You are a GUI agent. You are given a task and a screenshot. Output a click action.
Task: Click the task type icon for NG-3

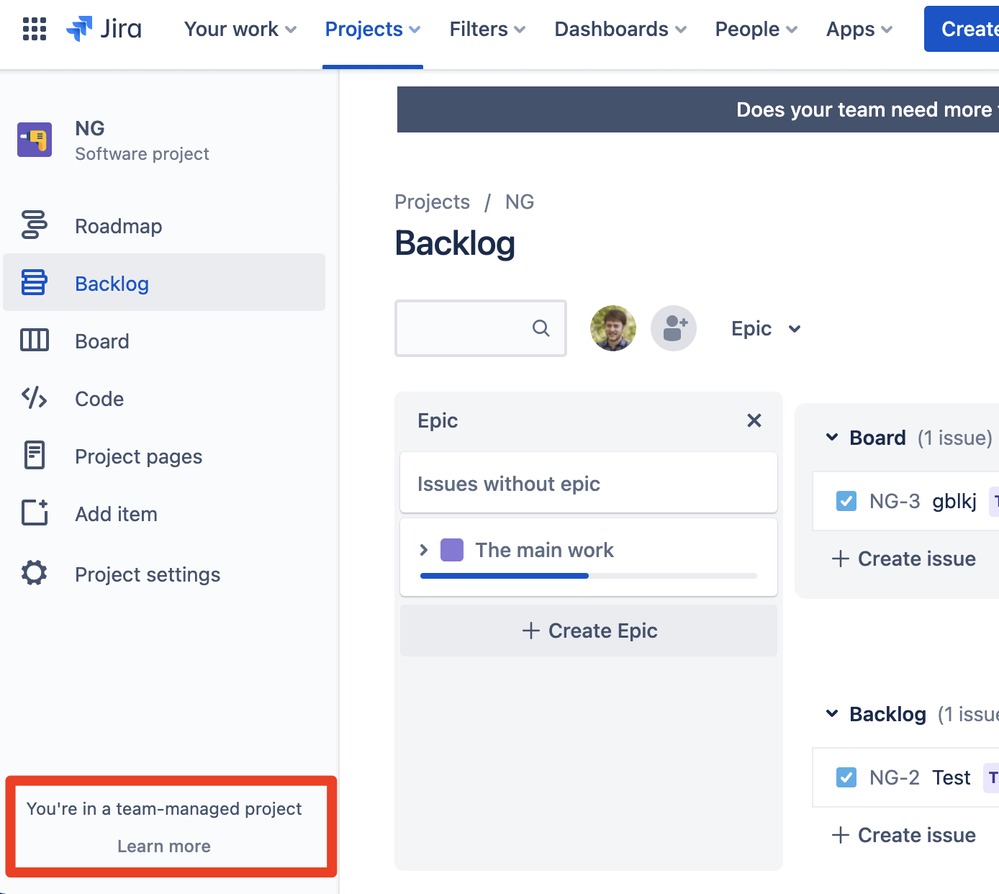click(x=846, y=501)
